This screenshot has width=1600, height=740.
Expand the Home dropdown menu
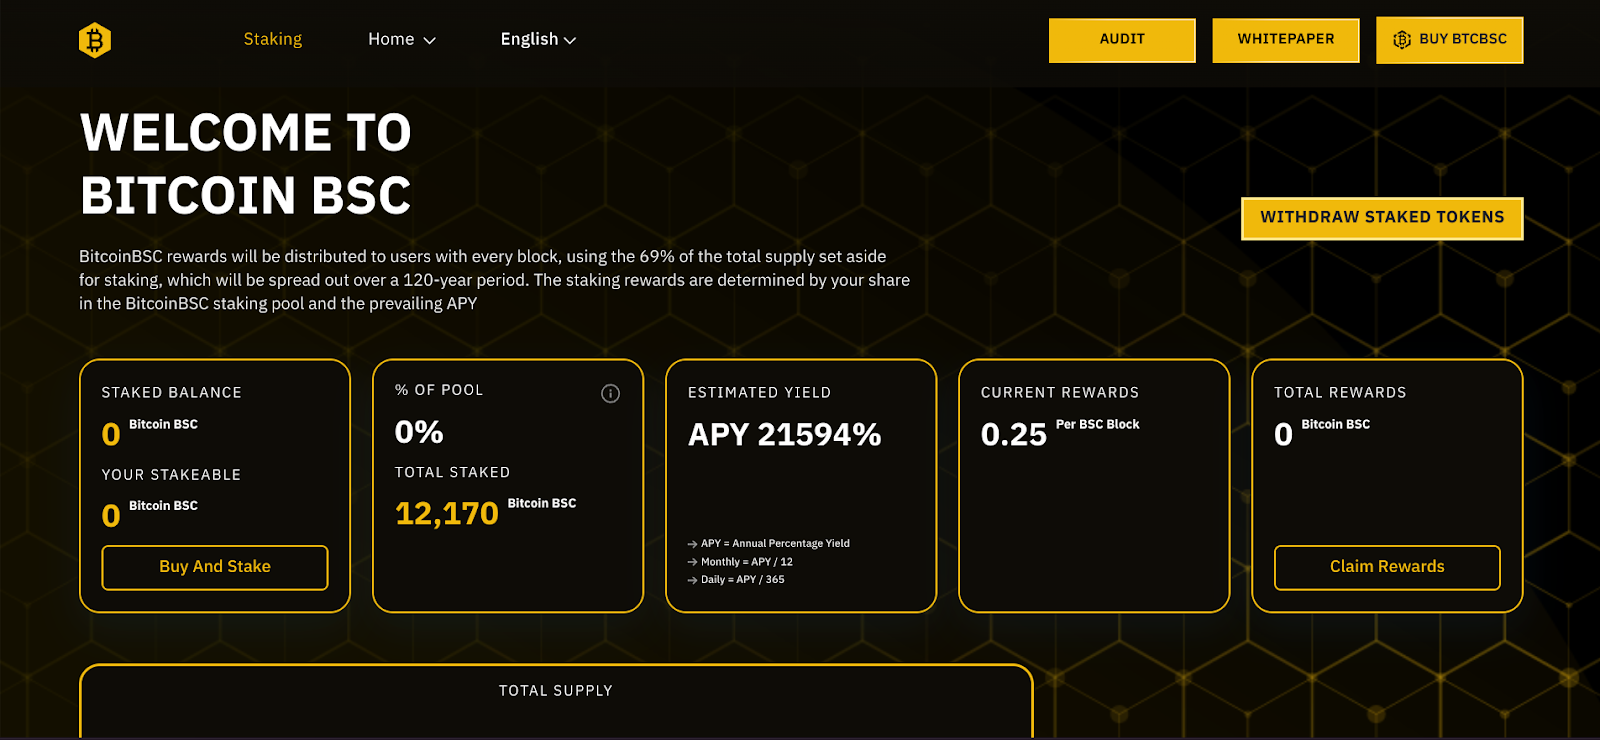click(x=402, y=39)
